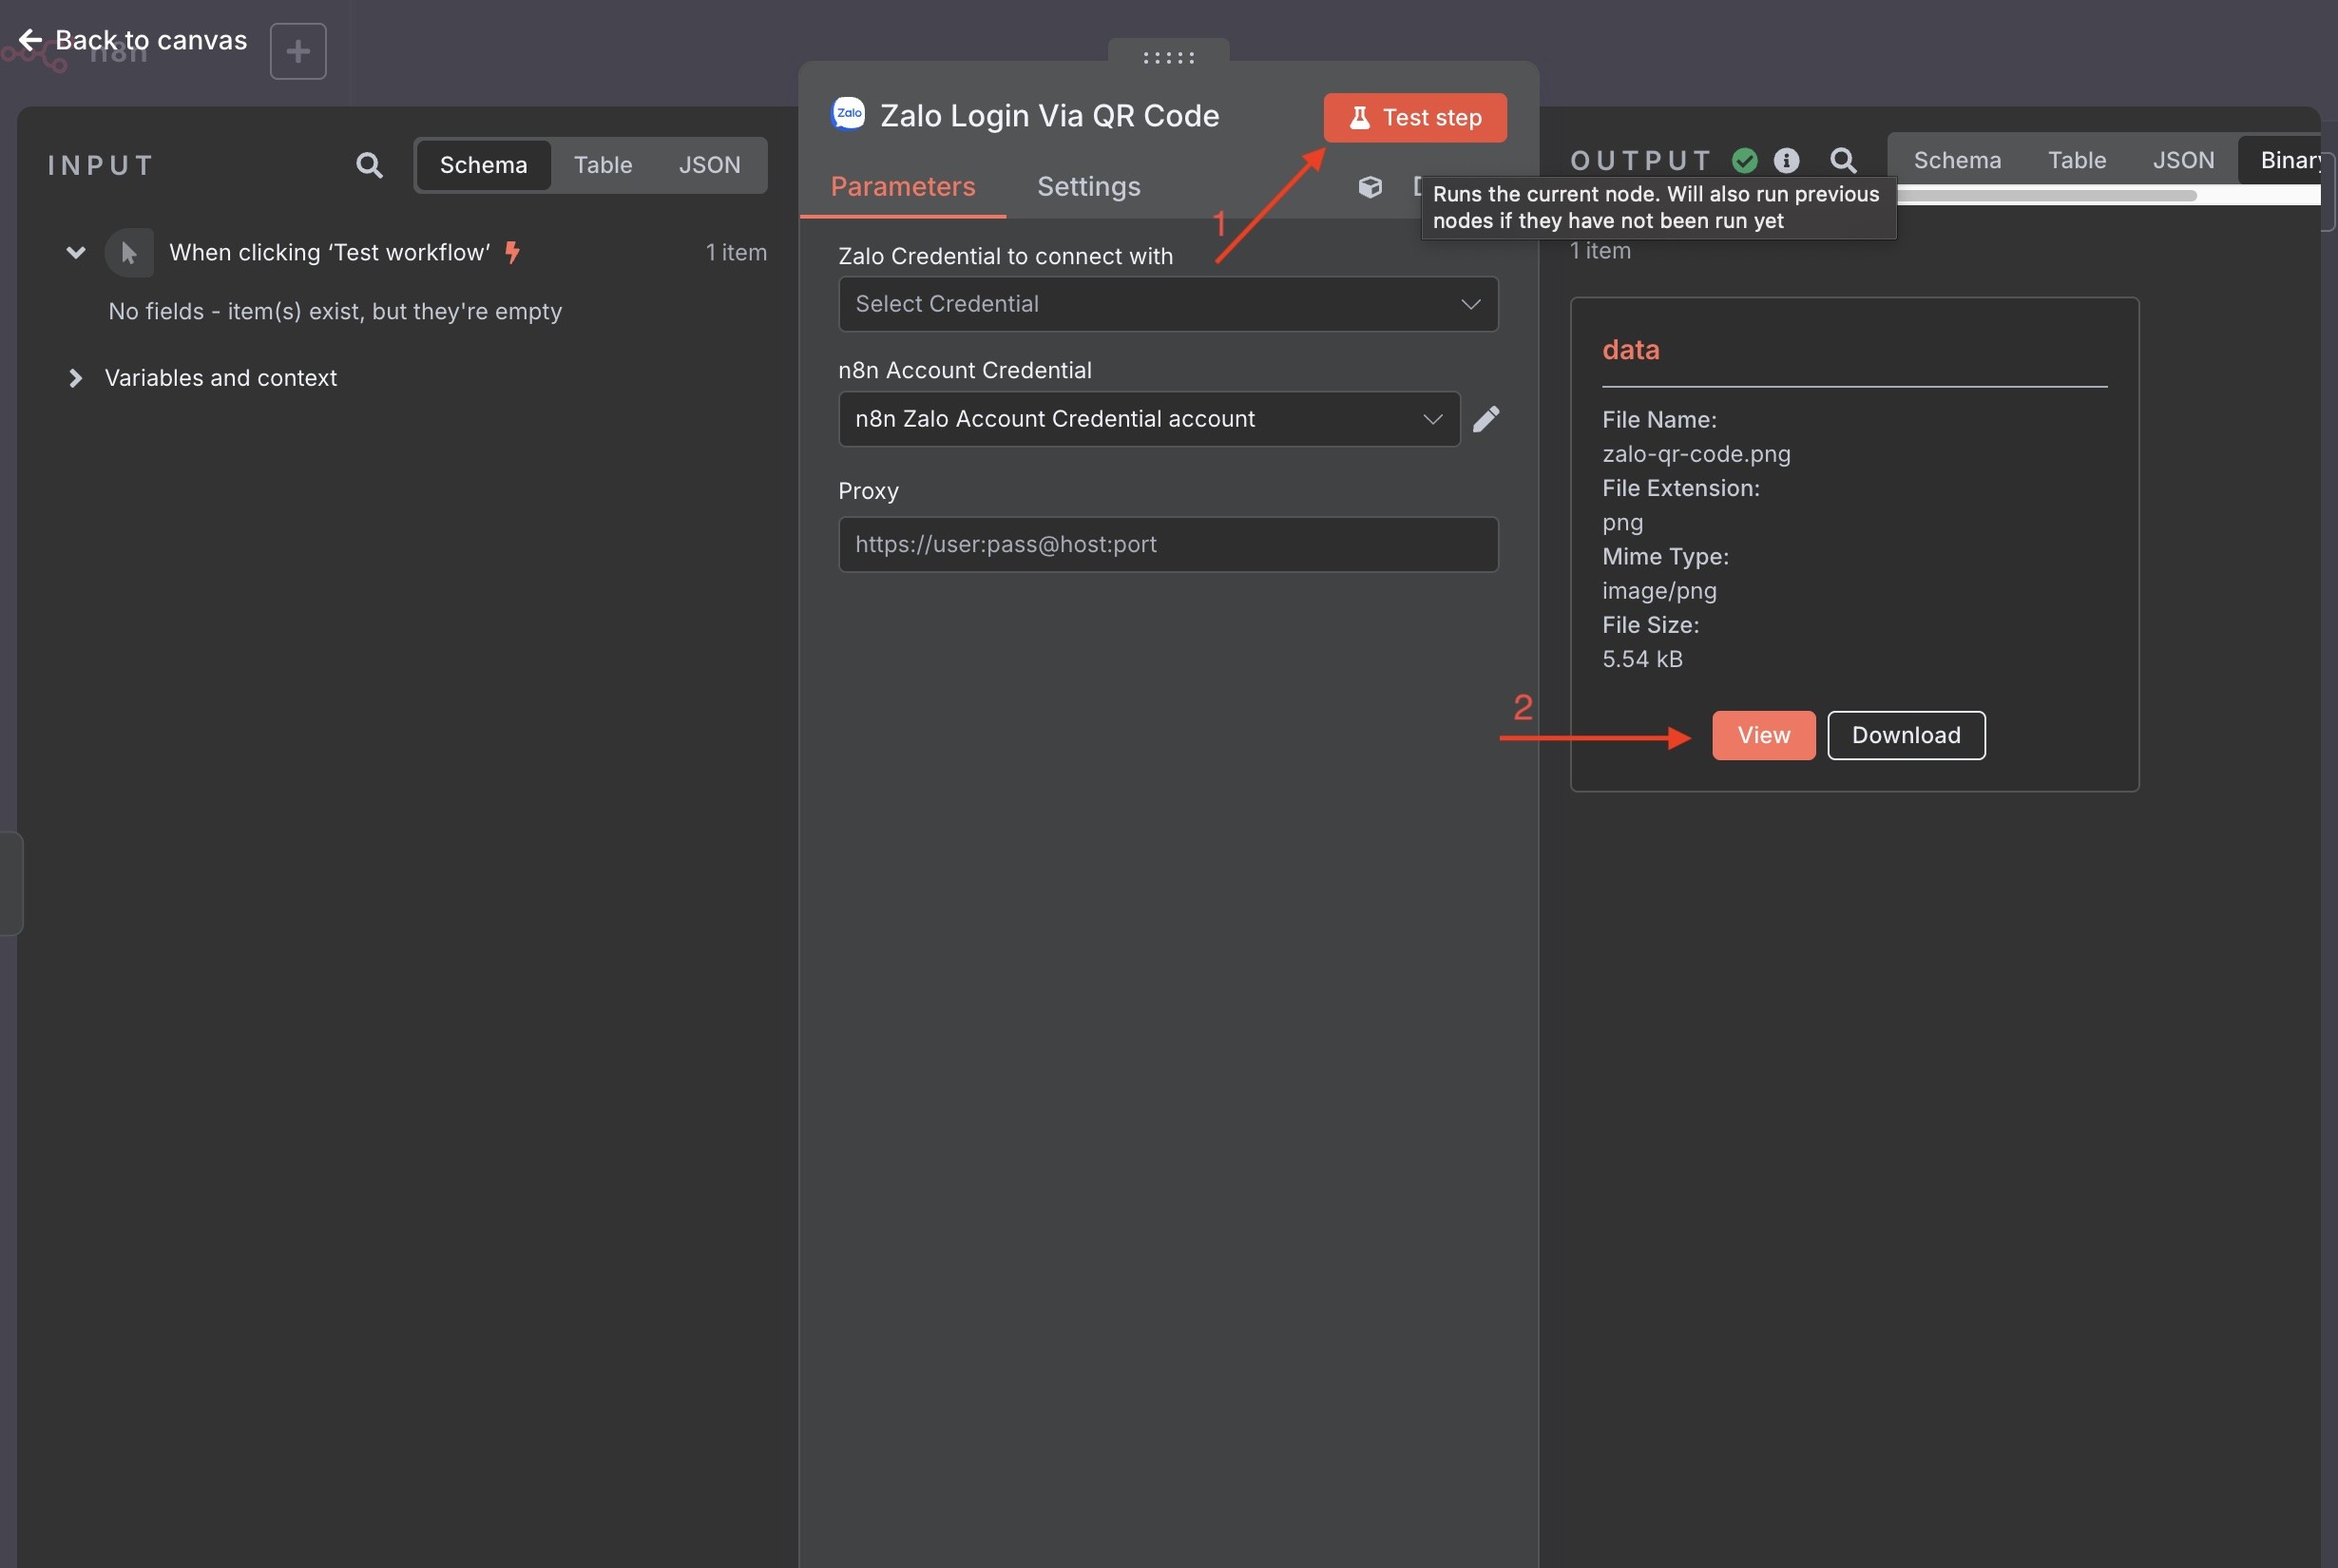
Task: Expand Variables and context
Action: 75,378
